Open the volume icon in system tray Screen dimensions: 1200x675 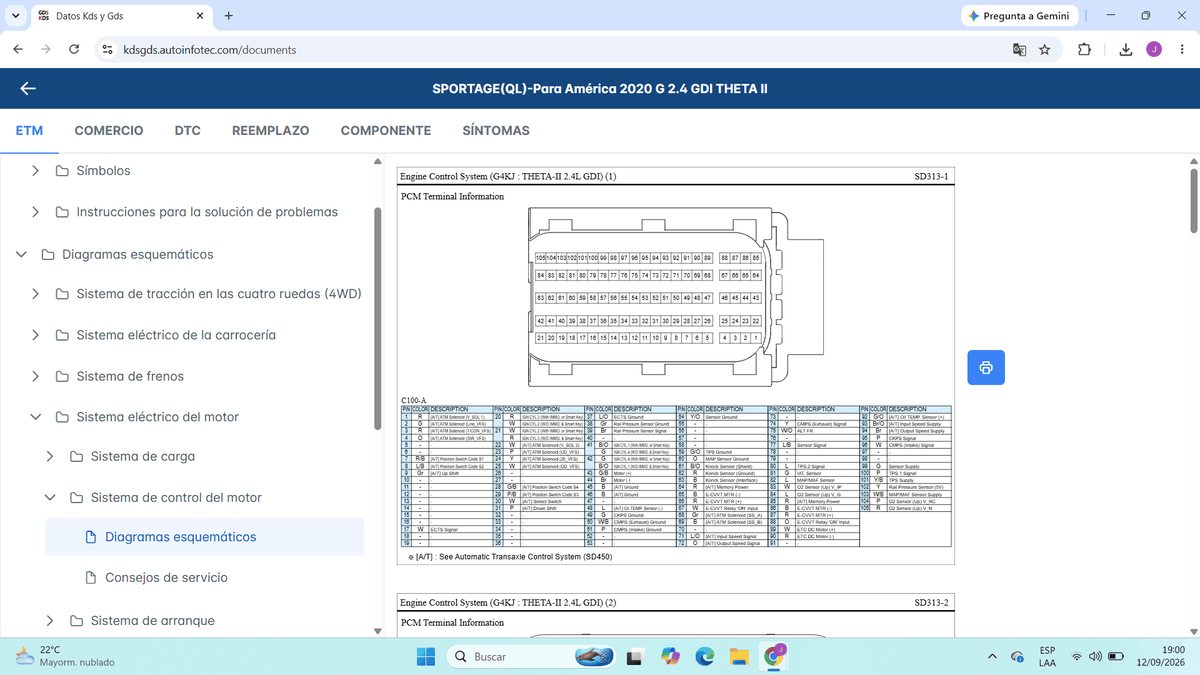click(1096, 656)
